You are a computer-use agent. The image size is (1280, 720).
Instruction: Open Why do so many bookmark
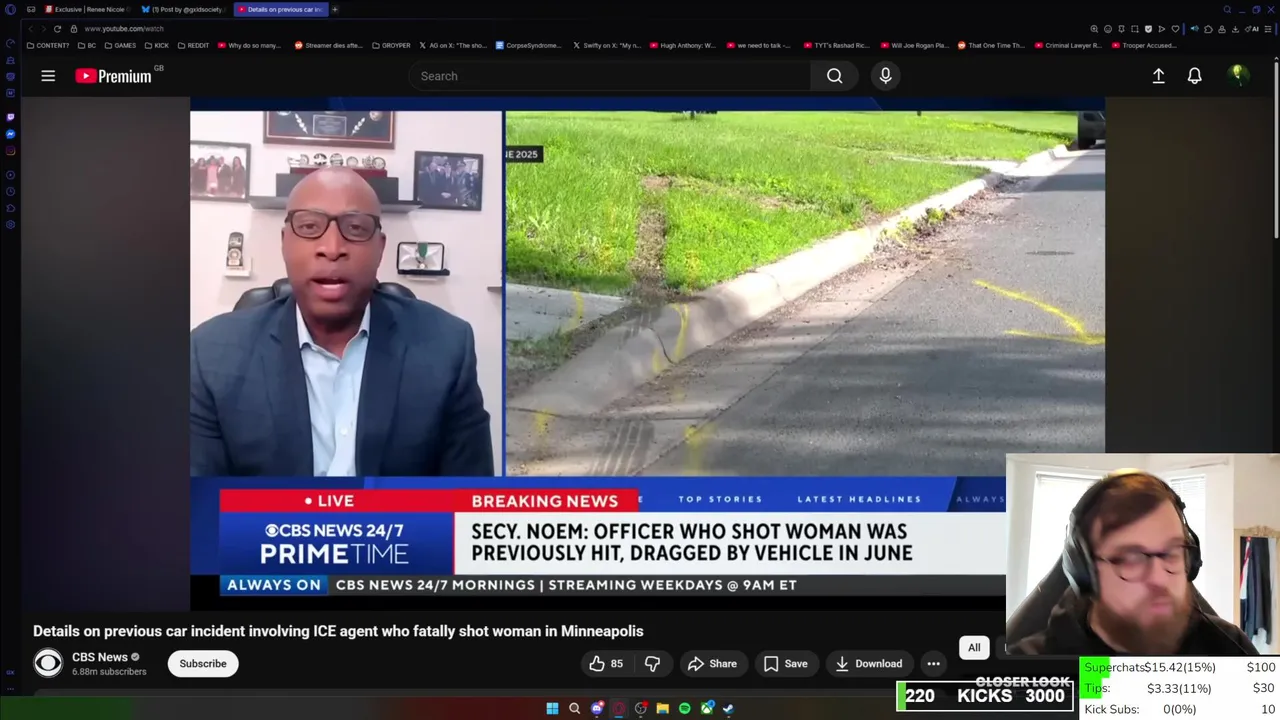coord(250,45)
